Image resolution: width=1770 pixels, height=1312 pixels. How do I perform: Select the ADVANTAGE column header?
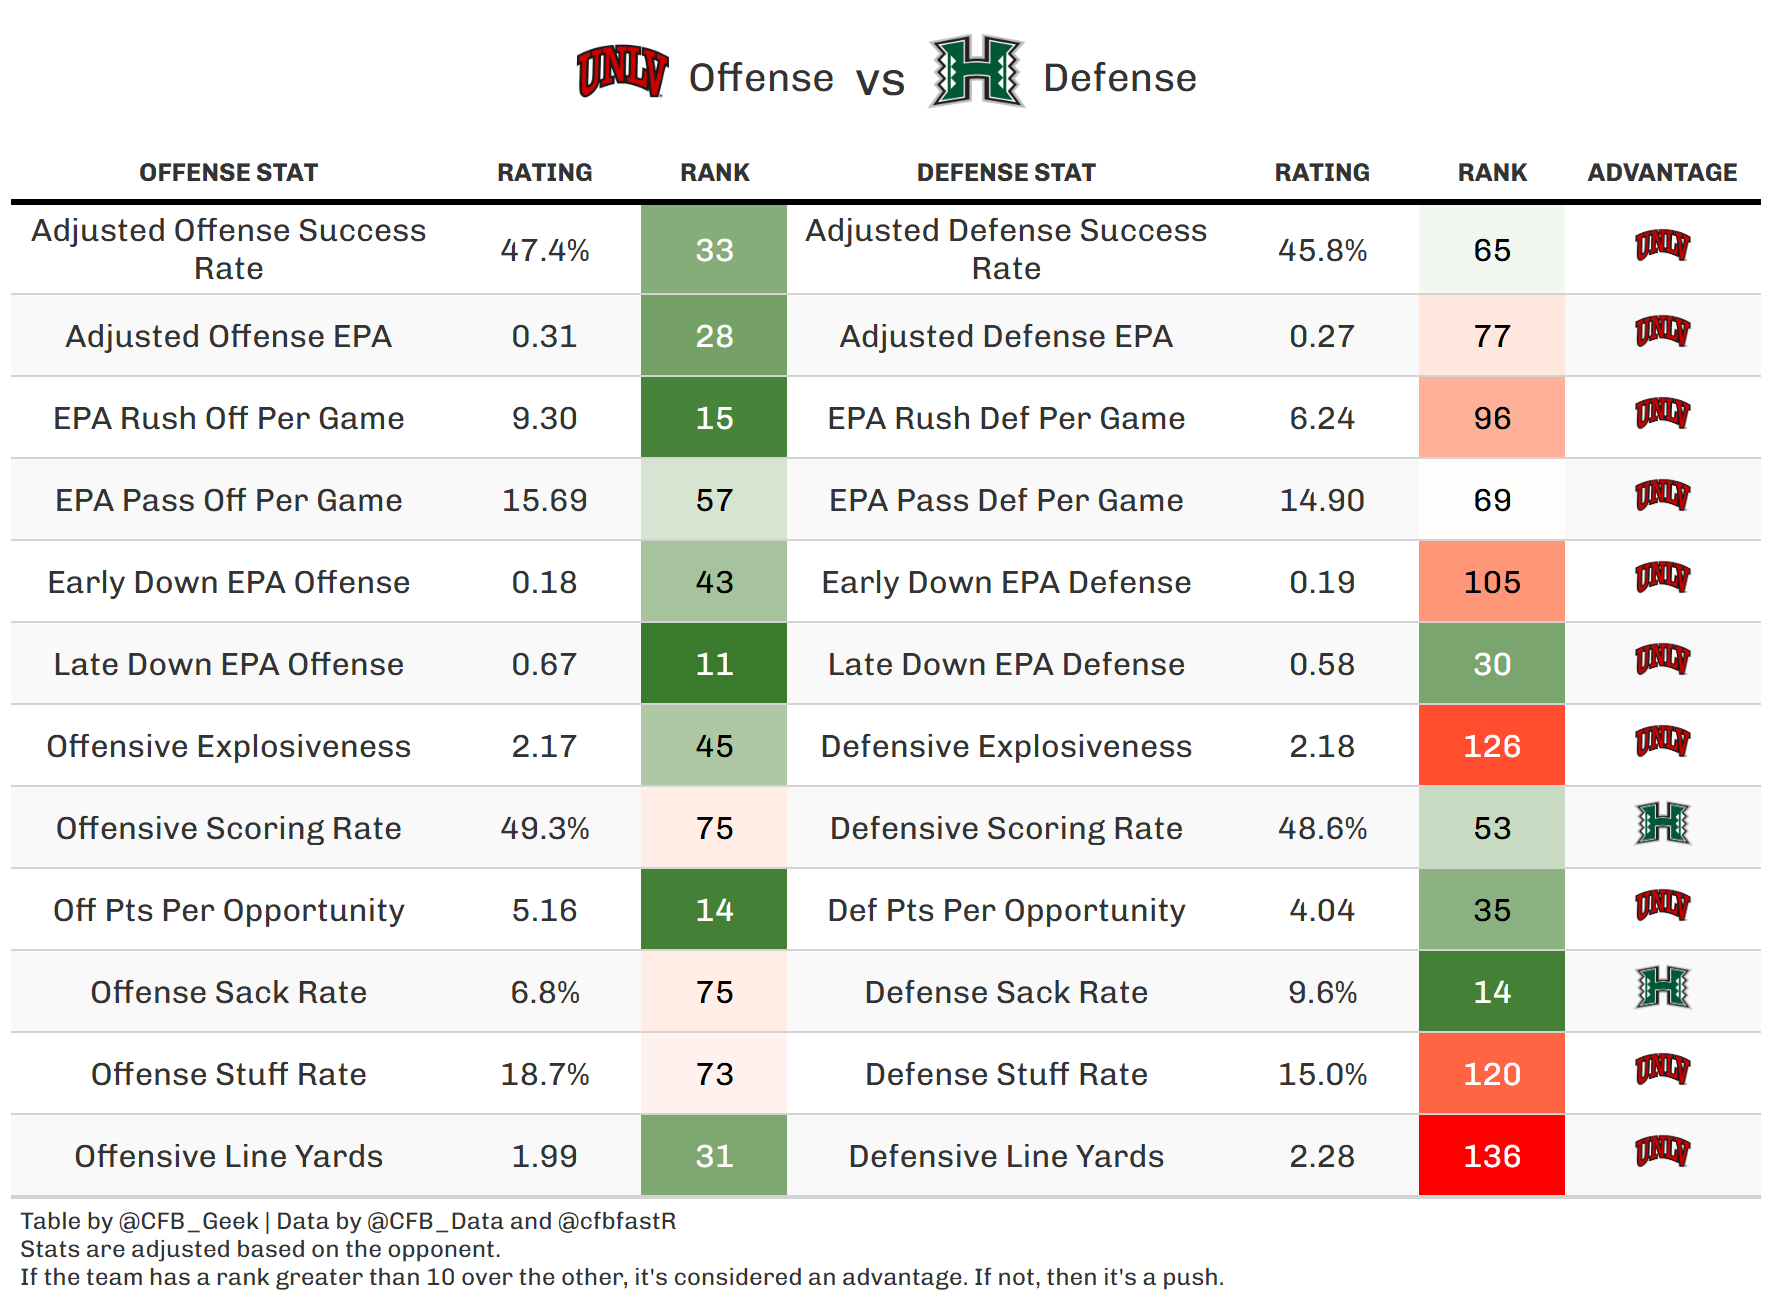click(x=1662, y=173)
